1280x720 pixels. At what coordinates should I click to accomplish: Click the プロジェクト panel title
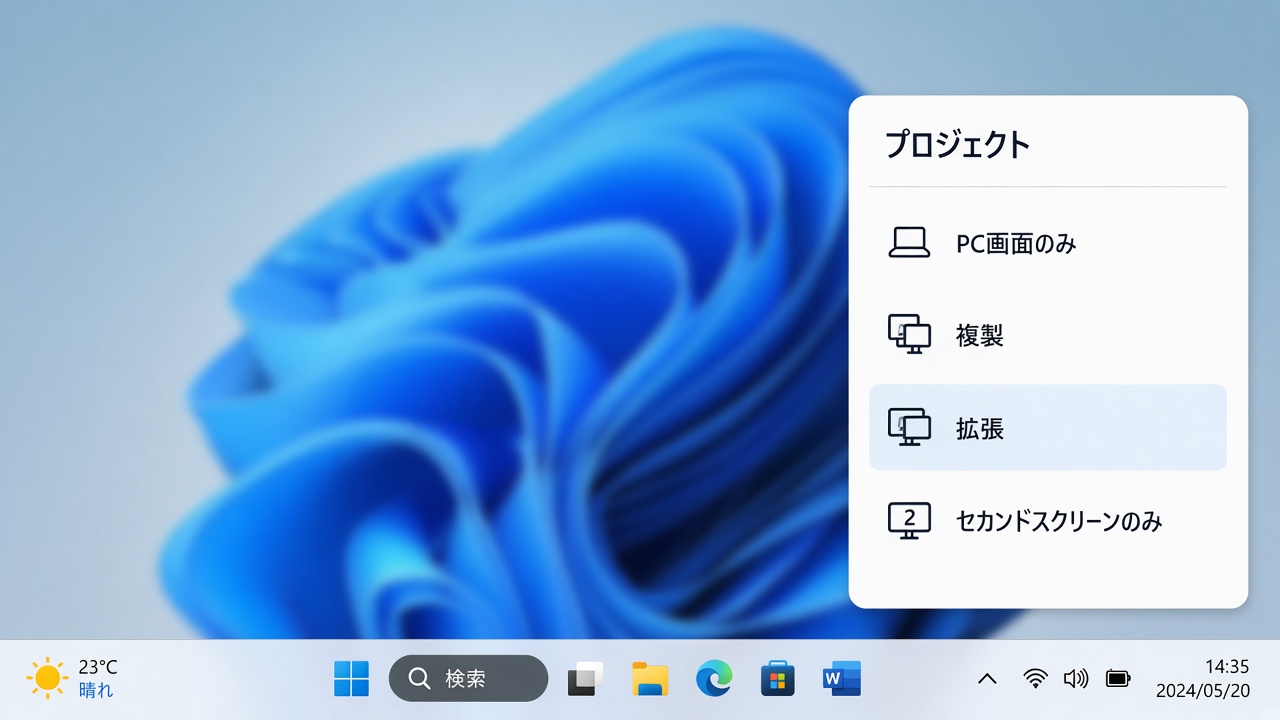click(x=957, y=145)
